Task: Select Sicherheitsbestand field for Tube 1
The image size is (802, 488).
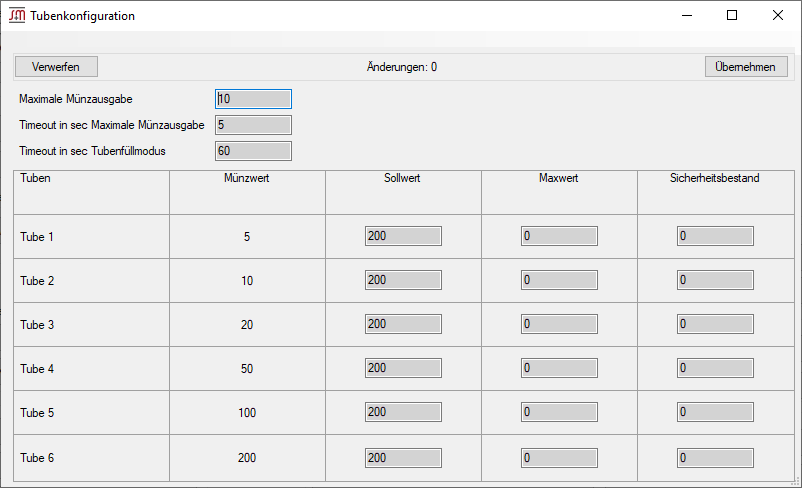Action: click(x=715, y=237)
